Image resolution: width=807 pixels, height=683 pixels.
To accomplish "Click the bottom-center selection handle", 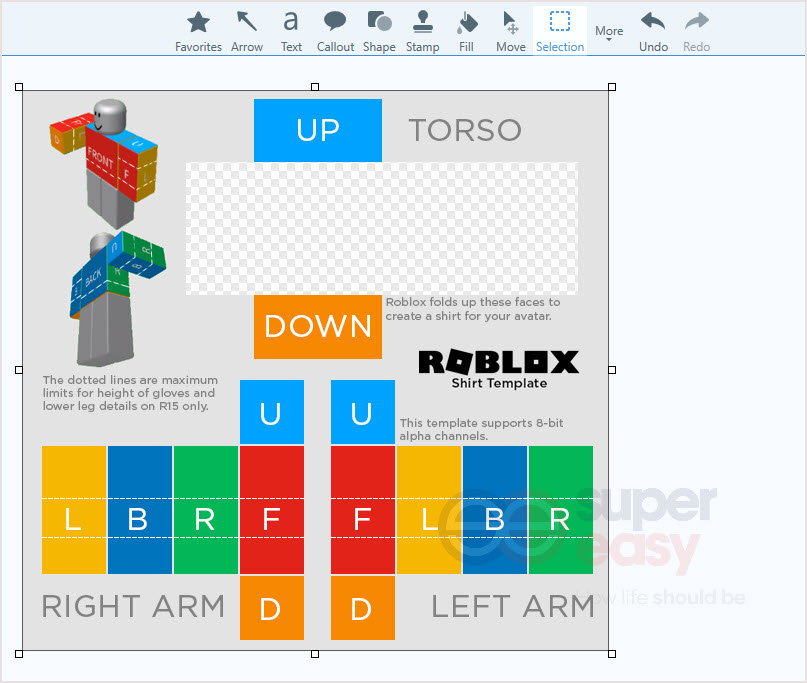I will tap(315, 654).
